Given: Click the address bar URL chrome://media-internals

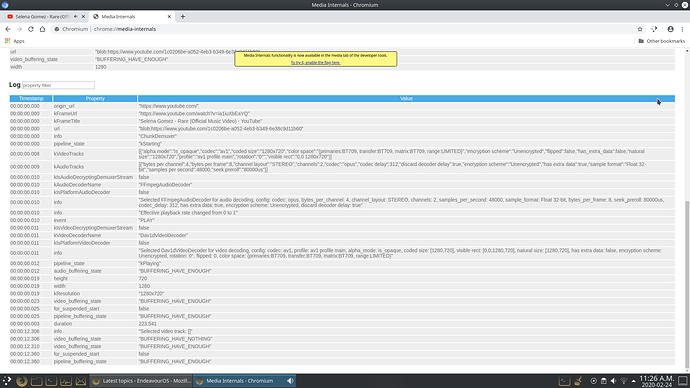Looking at the screenshot, I should pos(125,29).
